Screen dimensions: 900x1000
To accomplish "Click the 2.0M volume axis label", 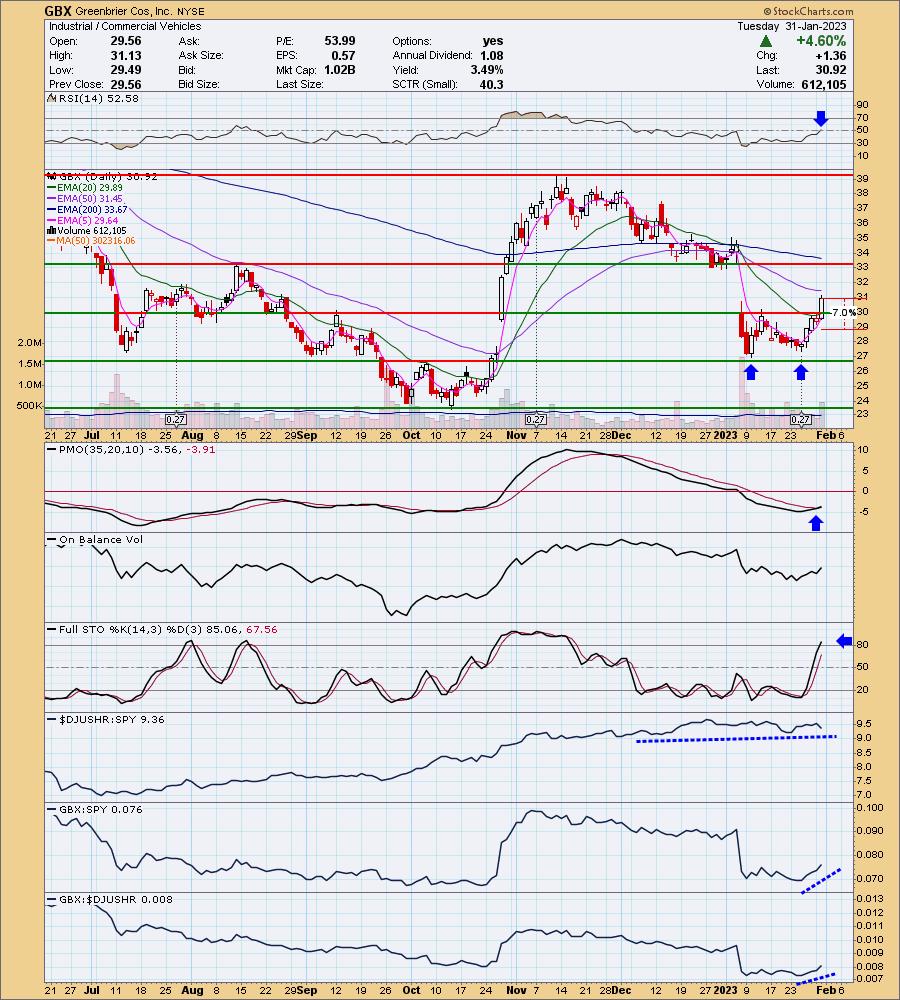I will pos(30,342).
